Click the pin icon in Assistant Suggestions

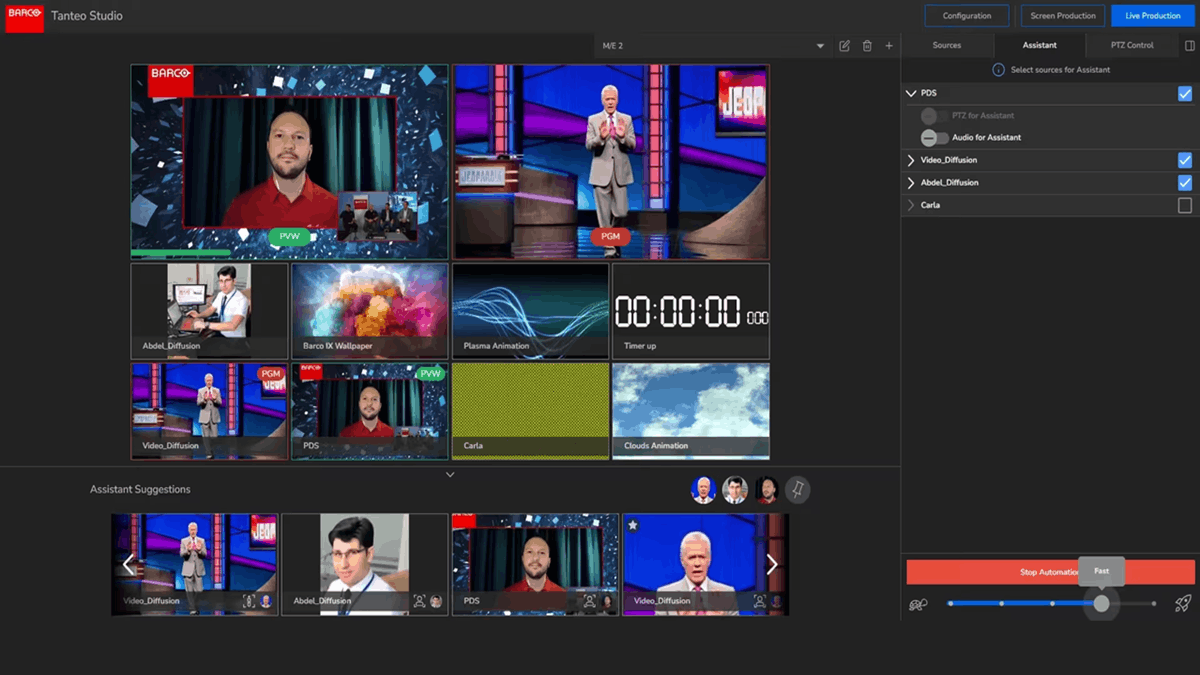(797, 489)
